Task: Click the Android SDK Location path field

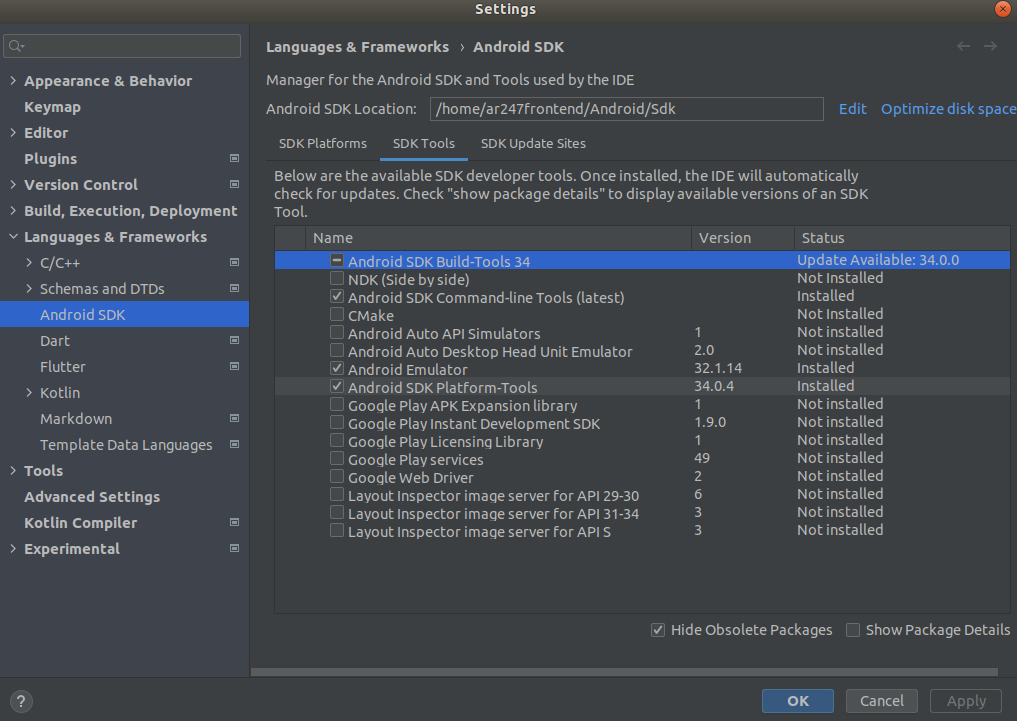Action: pos(627,109)
